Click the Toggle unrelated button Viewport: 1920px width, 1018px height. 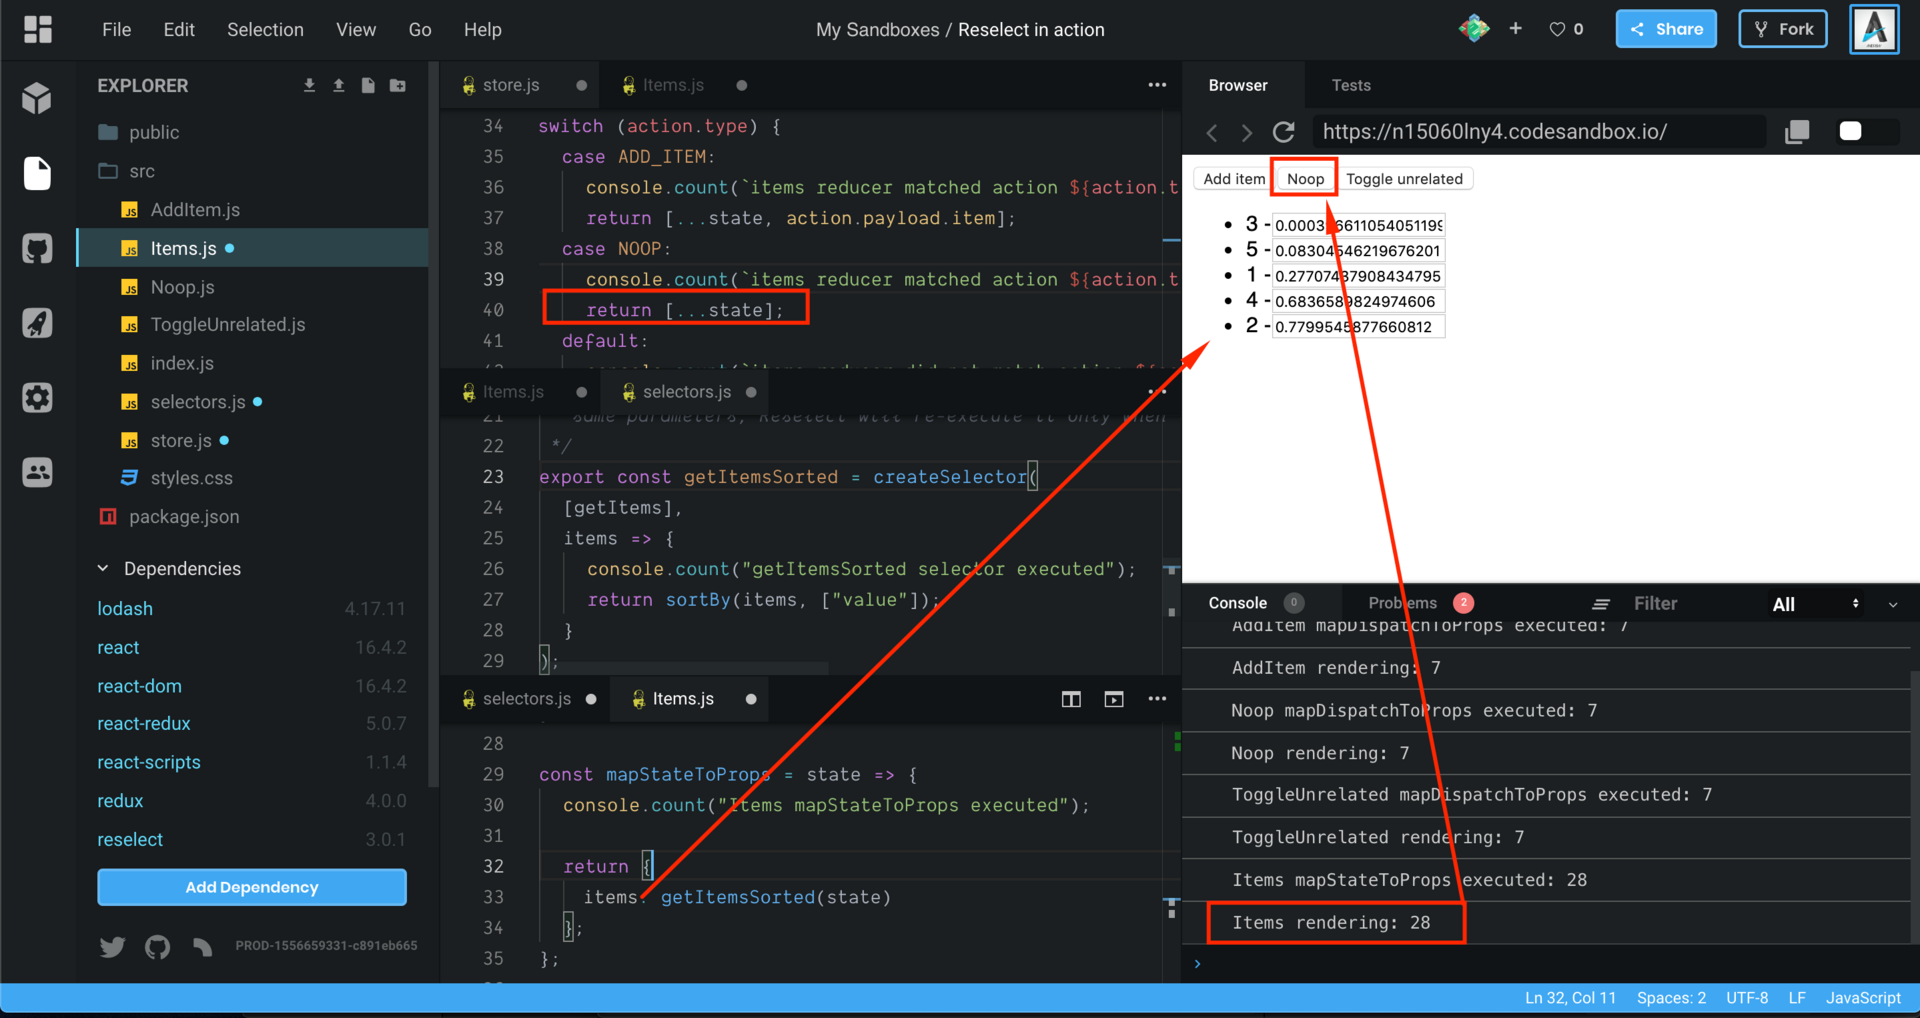pyautogui.click(x=1404, y=179)
